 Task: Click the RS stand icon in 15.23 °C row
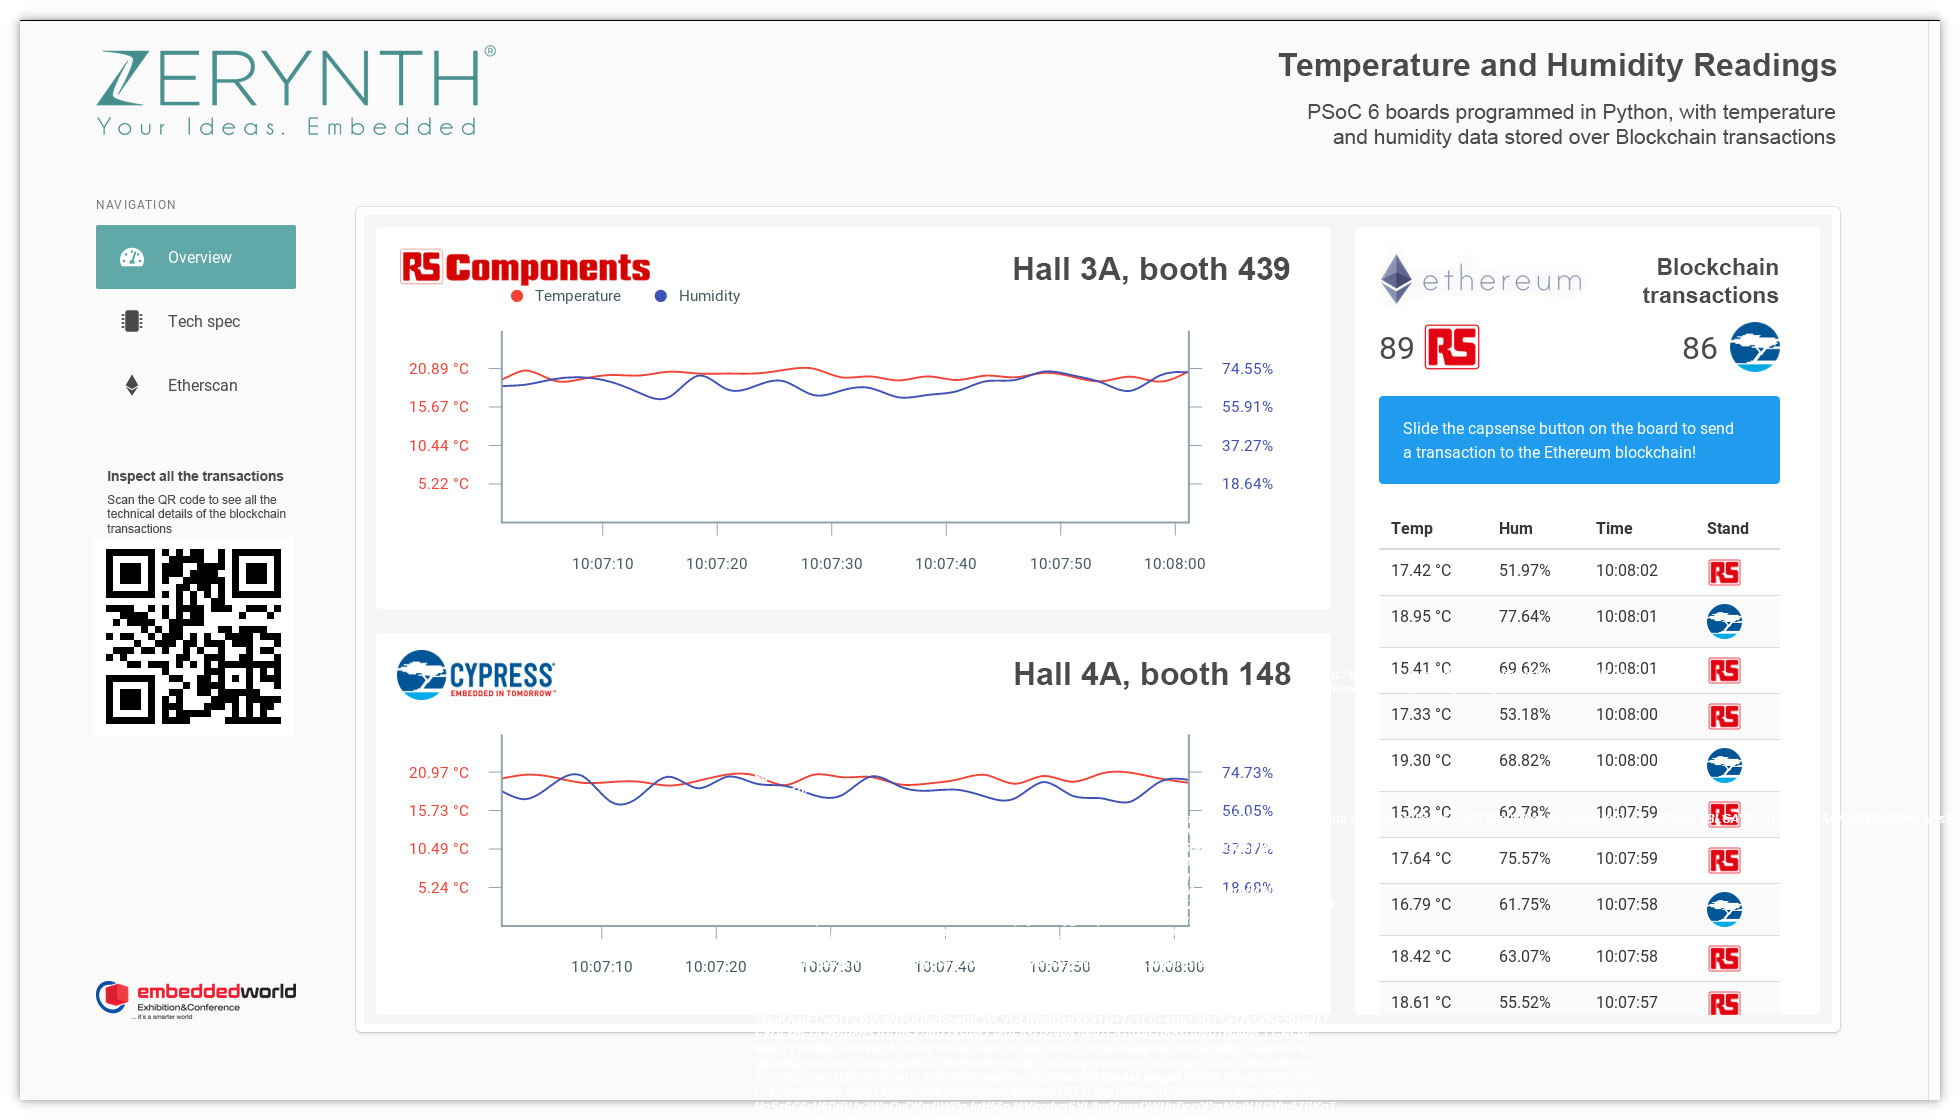point(1724,814)
